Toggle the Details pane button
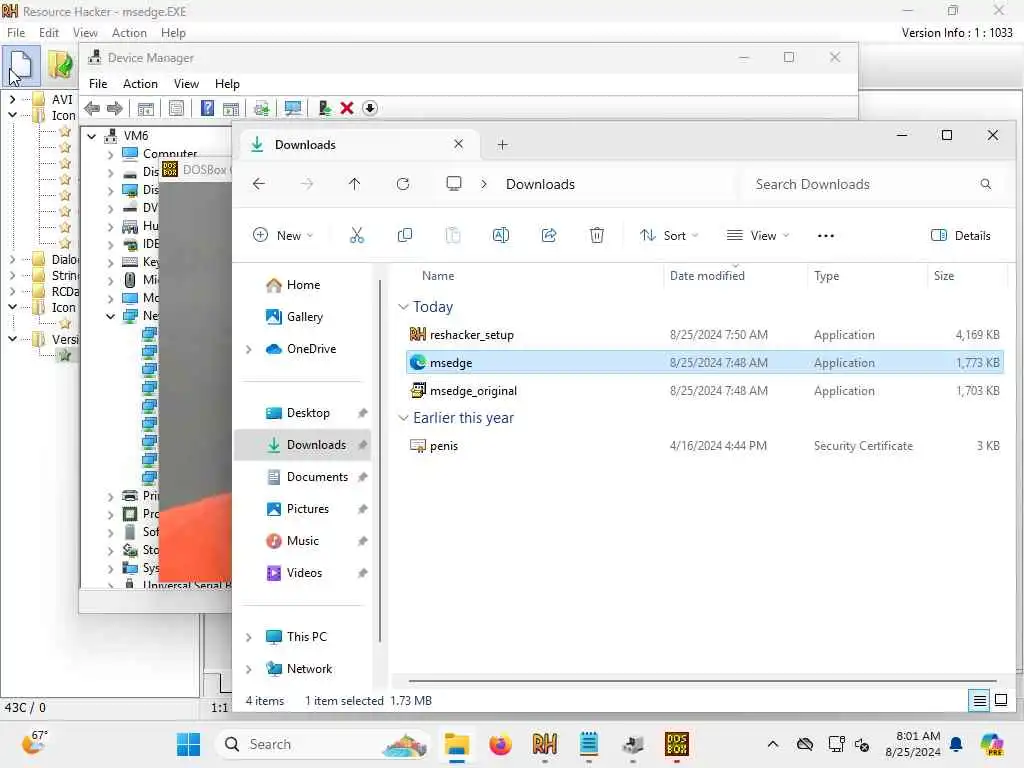This screenshot has width=1024, height=768. point(961,236)
